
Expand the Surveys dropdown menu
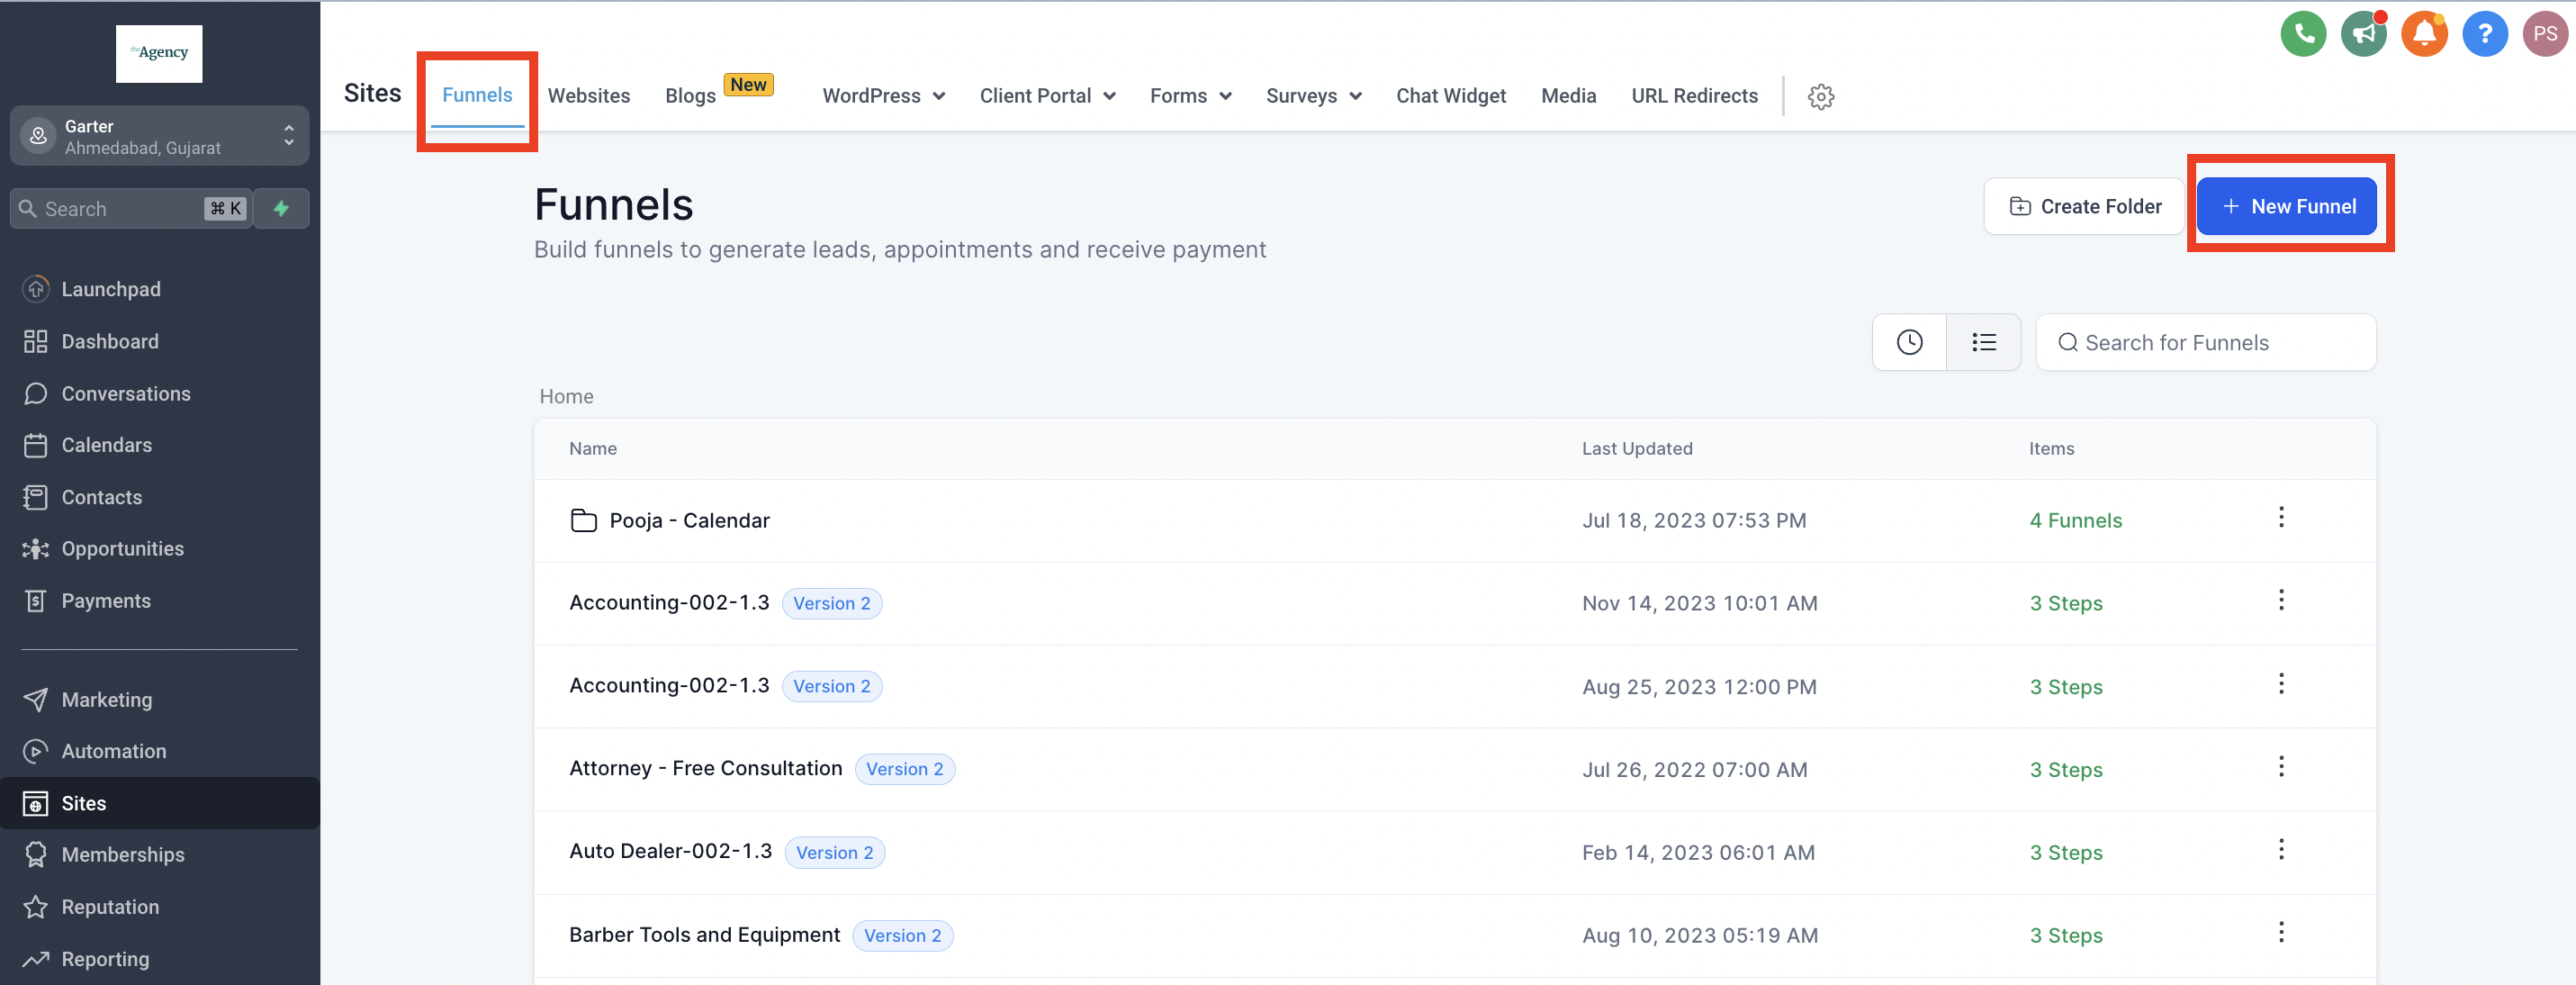pyautogui.click(x=1312, y=96)
